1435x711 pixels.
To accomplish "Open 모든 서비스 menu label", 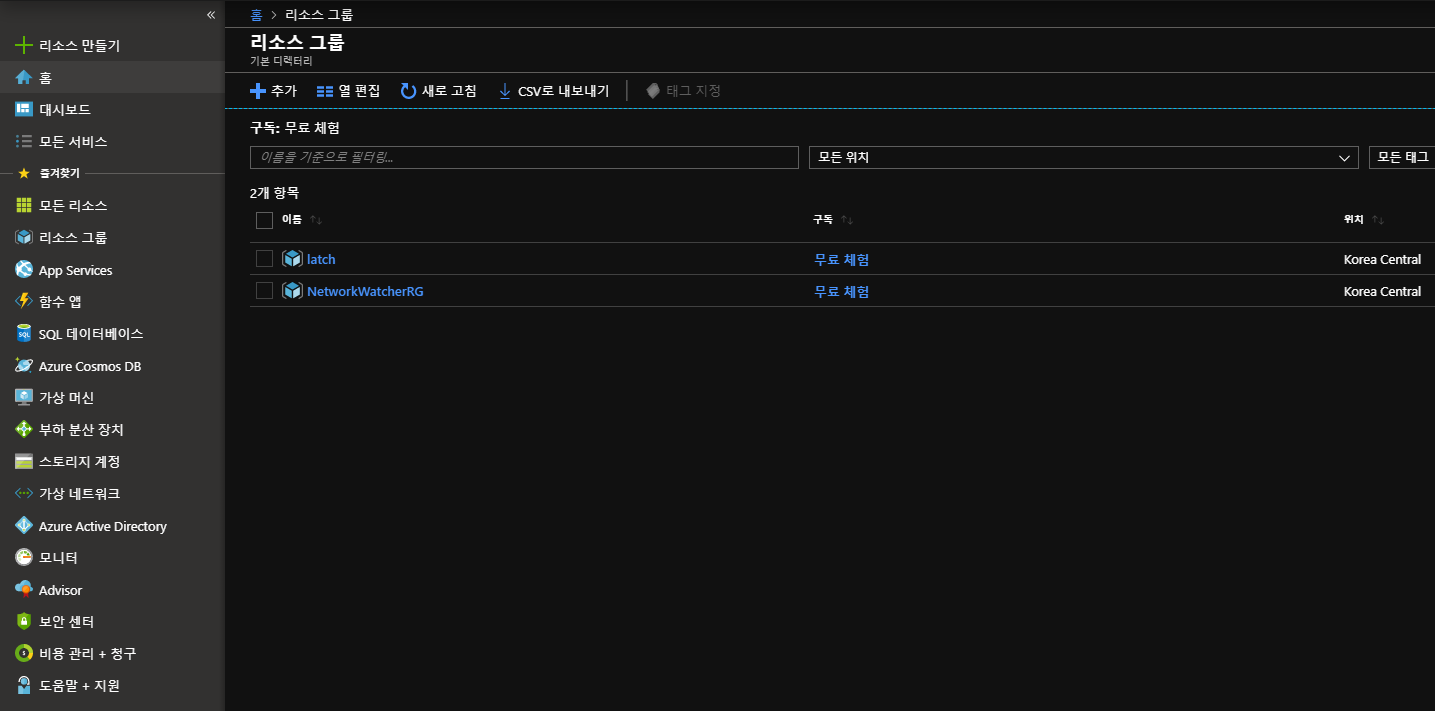I will point(73,141).
